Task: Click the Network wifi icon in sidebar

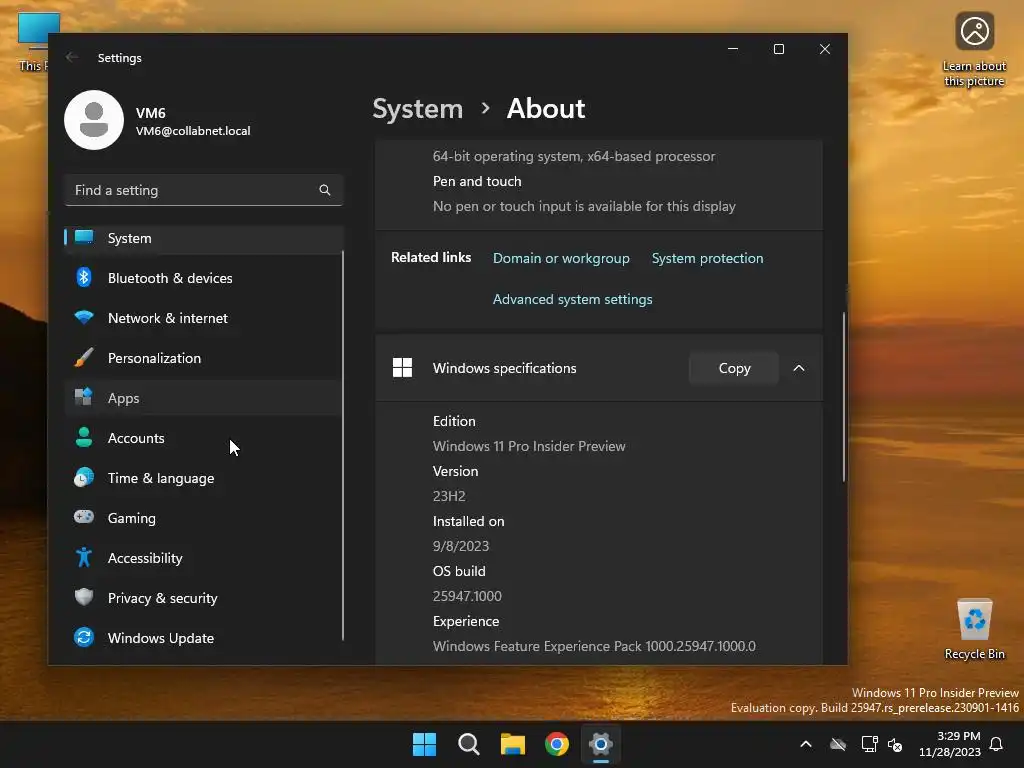Action: [84, 317]
